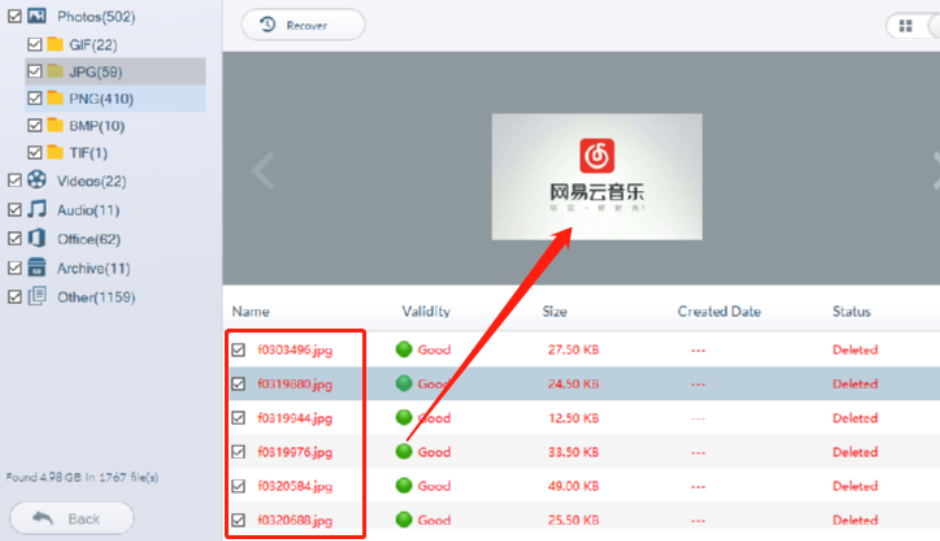Uncheck the Office(62) checkbox
940x541 pixels.
pos(14,239)
